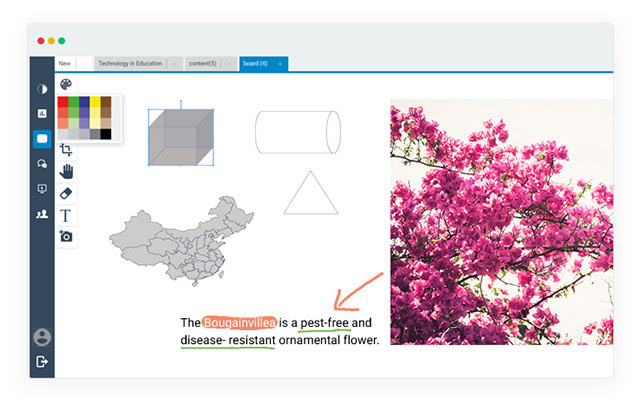Open the contrast half-circle sidebar icon

point(42,89)
